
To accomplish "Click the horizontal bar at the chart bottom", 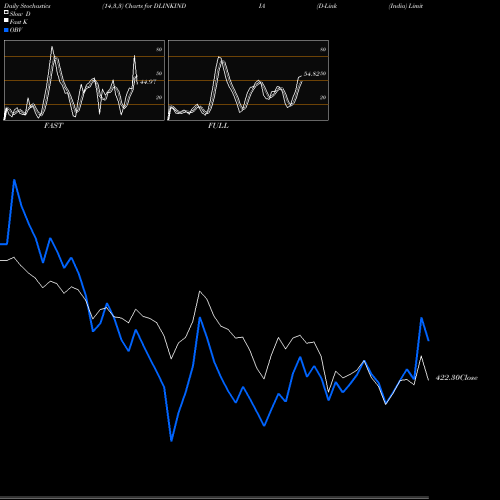I will [214, 497].
